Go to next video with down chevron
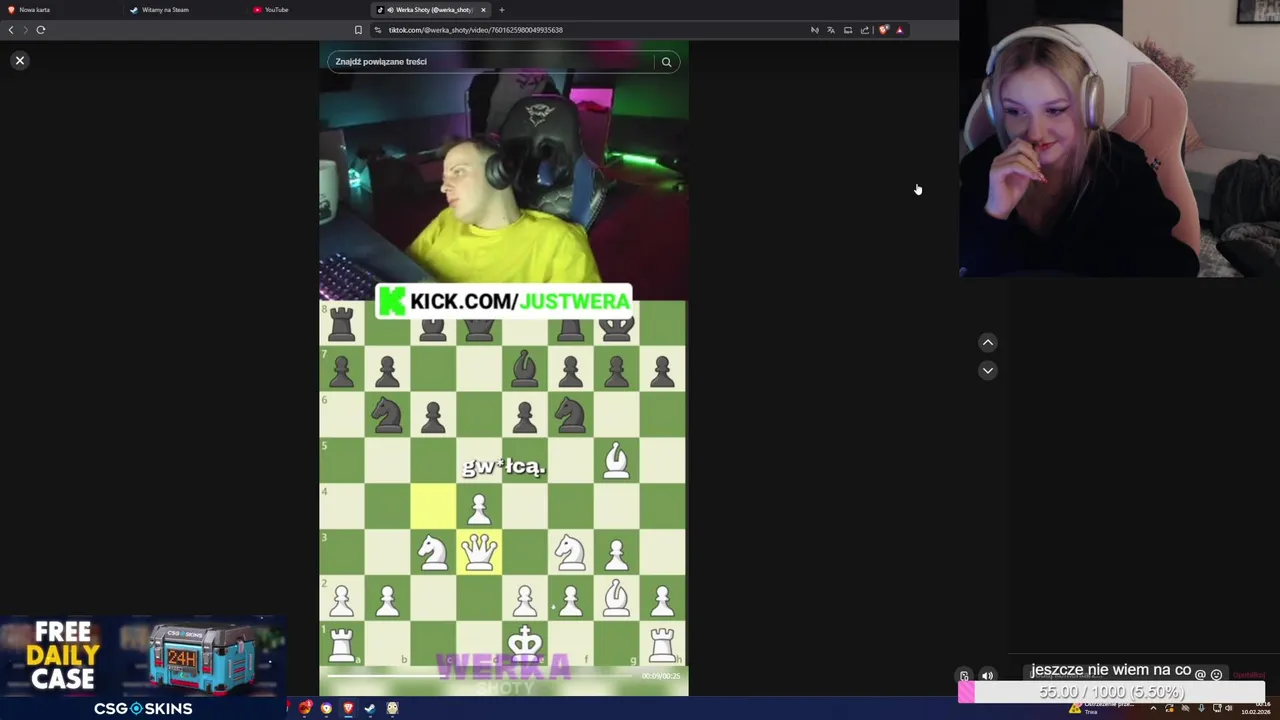1280x720 pixels. pos(988,371)
